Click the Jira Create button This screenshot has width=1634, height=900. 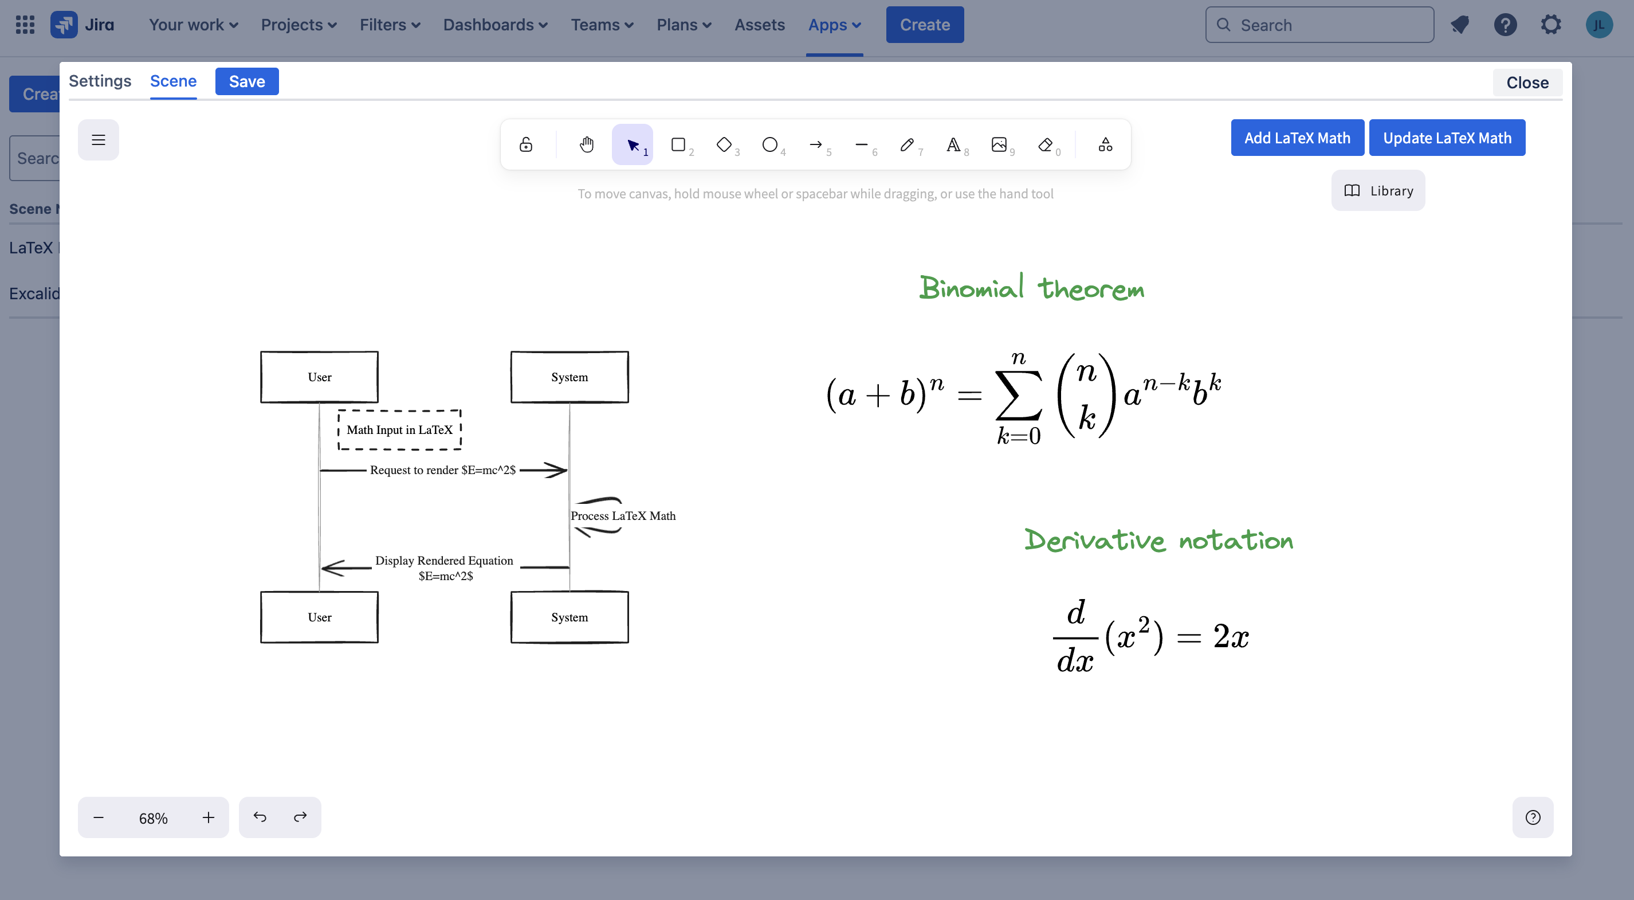click(925, 25)
